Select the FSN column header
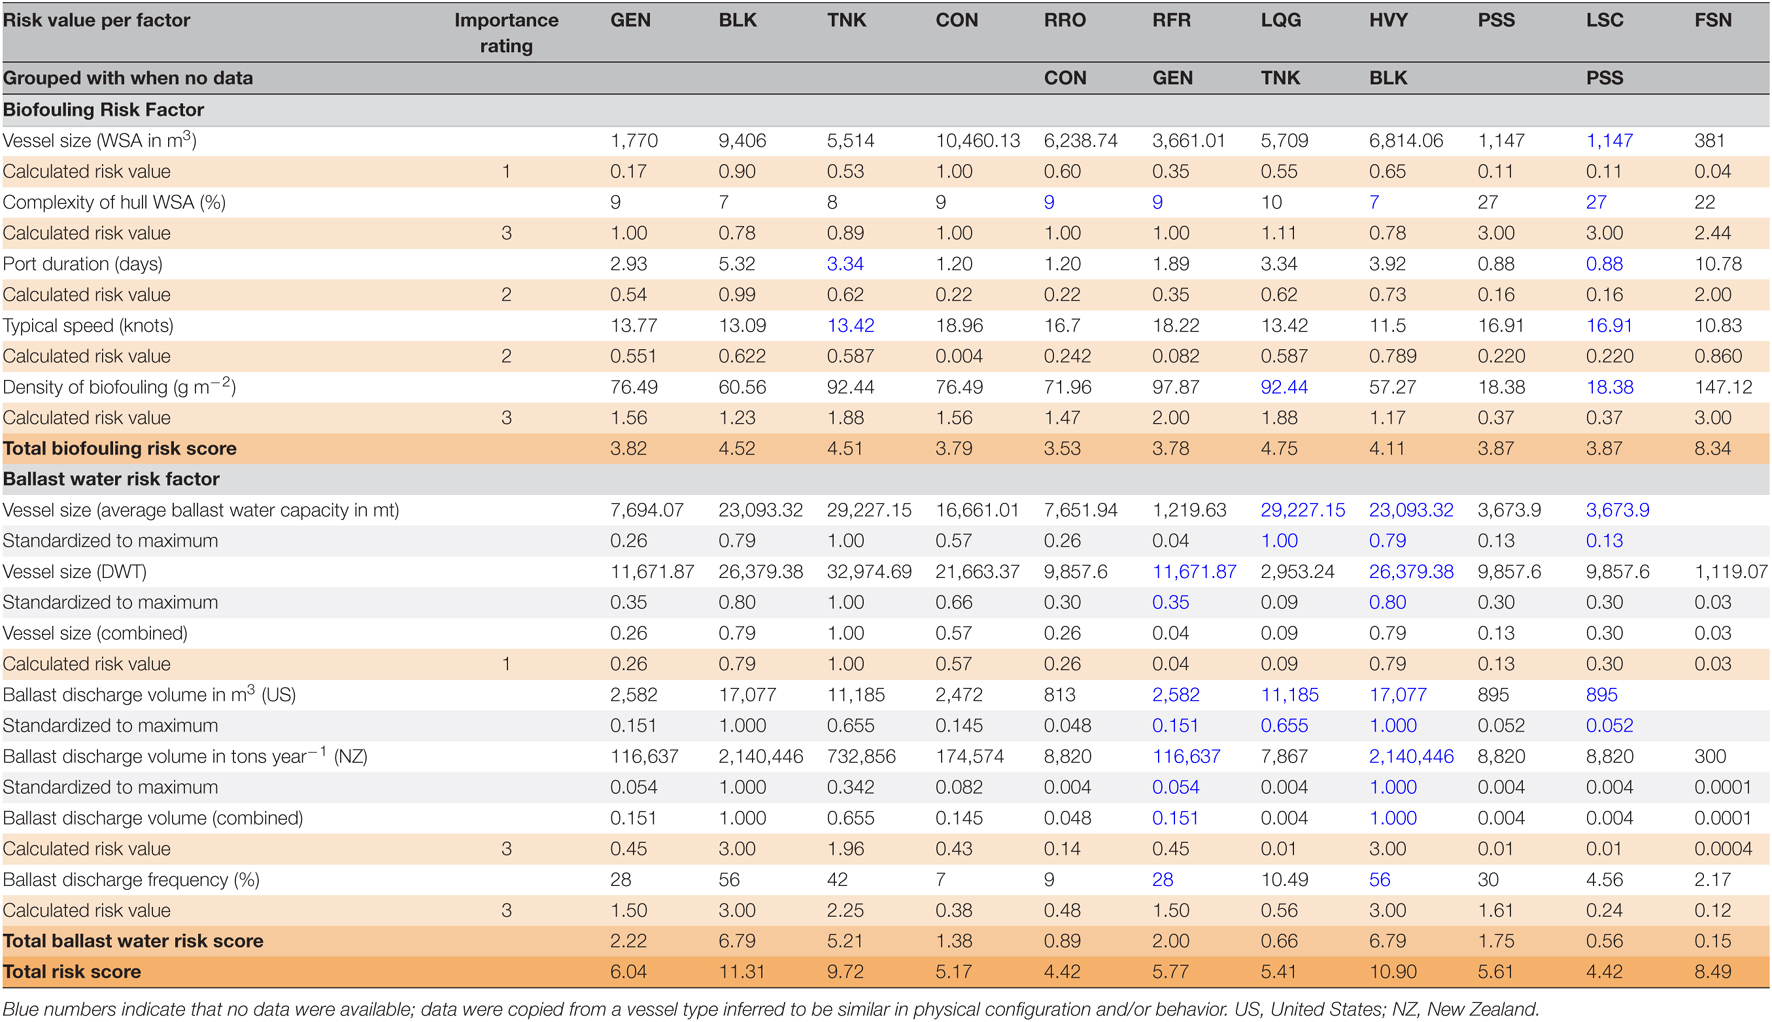 point(1713,20)
